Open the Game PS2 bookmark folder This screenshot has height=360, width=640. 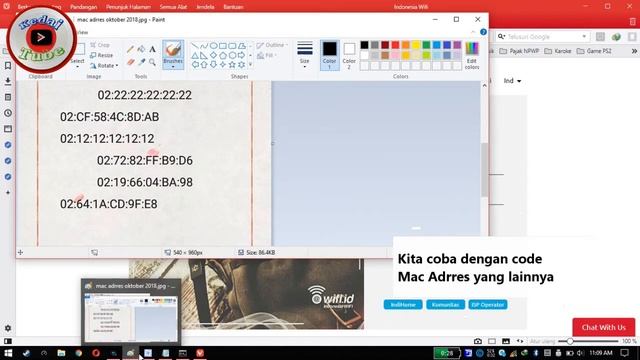[594, 51]
